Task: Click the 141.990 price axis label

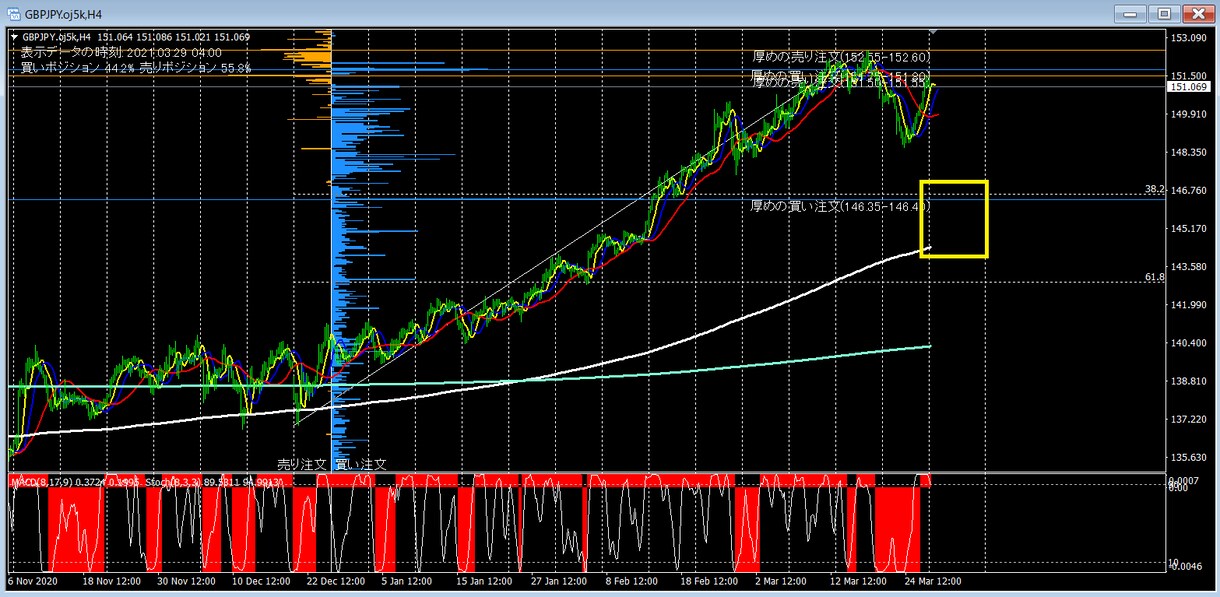Action: (1187, 305)
